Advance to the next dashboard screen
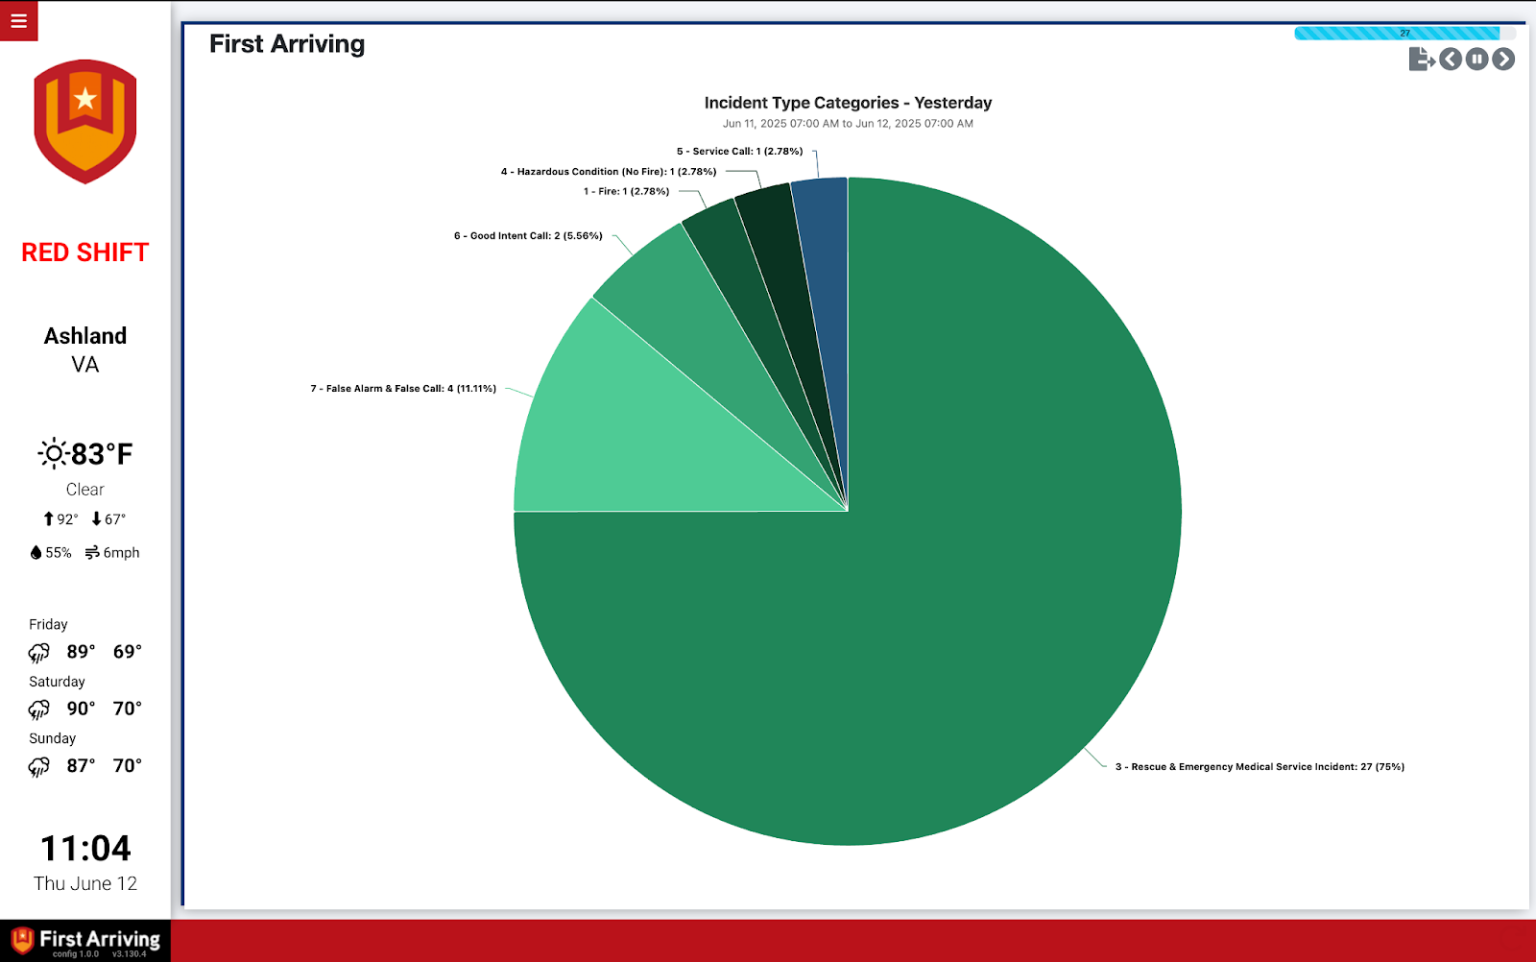 pyautogui.click(x=1504, y=59)
